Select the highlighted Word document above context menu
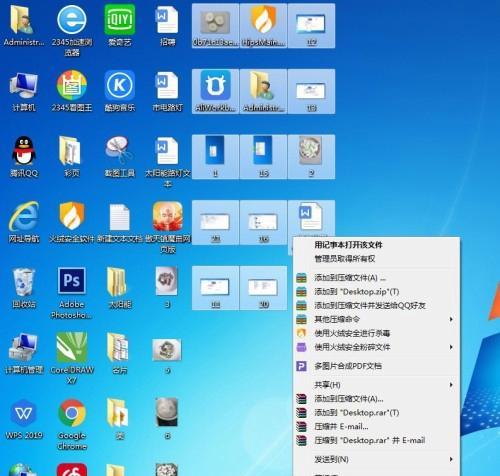The width and height of the screenshot is (500, 476). tap(311, 217)
